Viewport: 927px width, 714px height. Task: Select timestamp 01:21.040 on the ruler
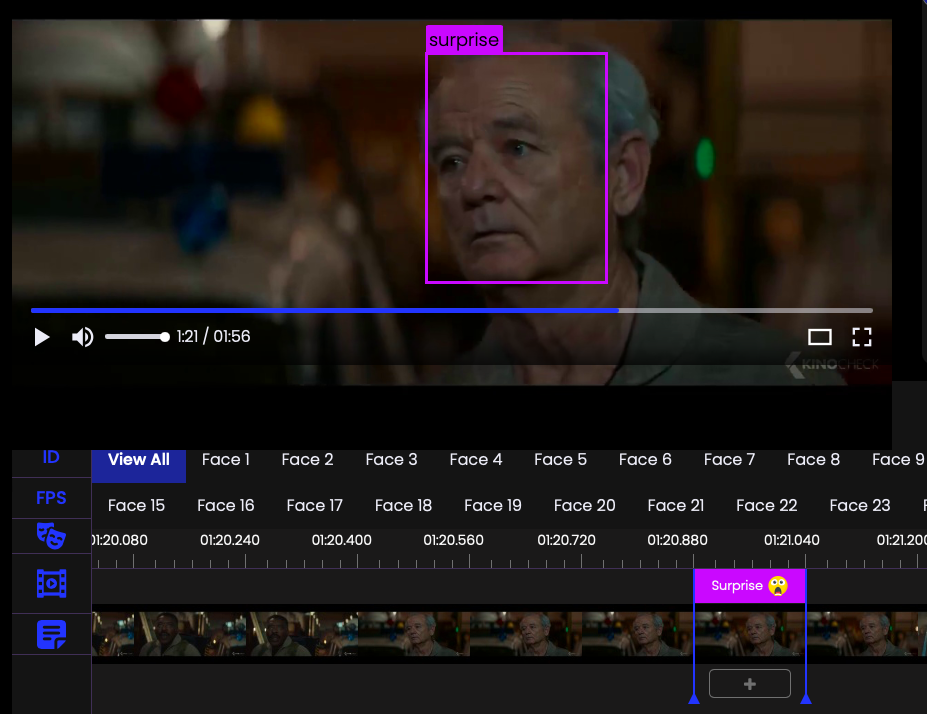point(792,540)
